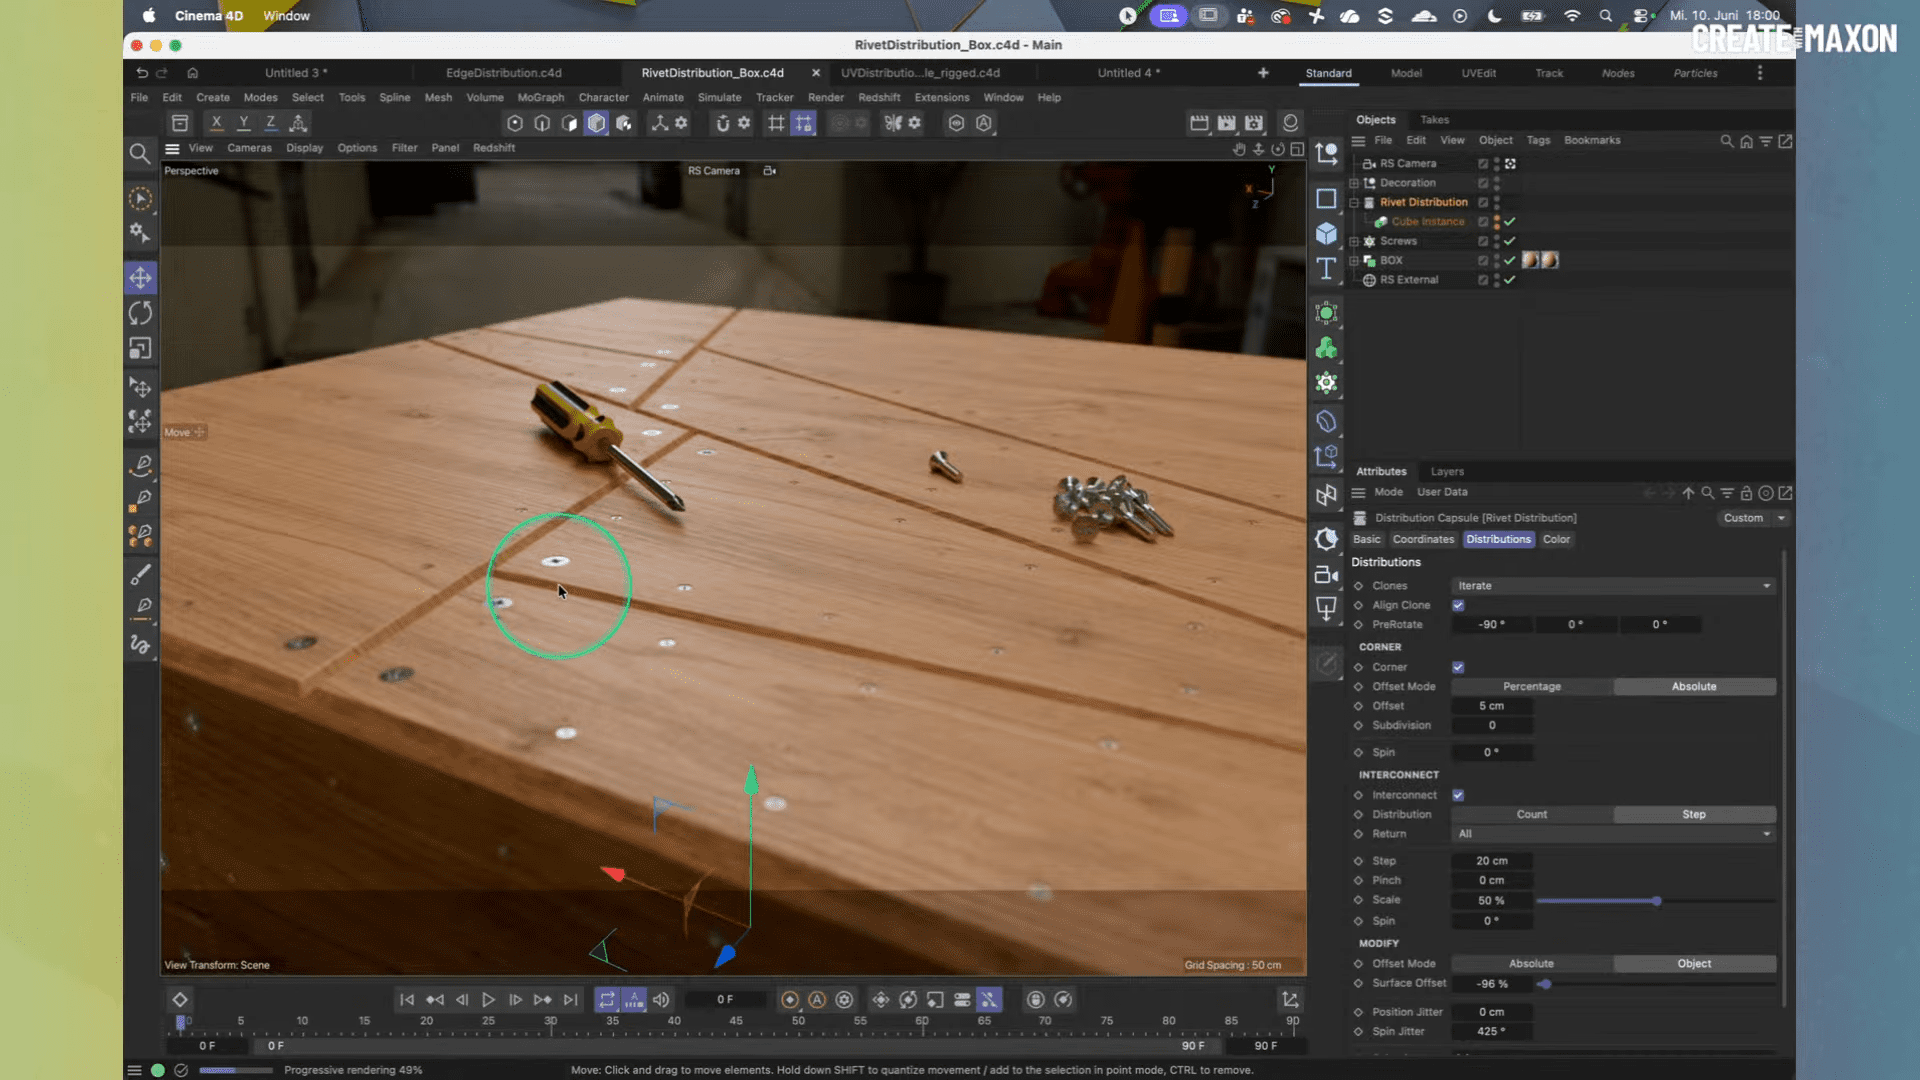Click the Step 20 cm input field
The width and height of the screenshot is (1920, 1080).
click(x=1492, y=861)
